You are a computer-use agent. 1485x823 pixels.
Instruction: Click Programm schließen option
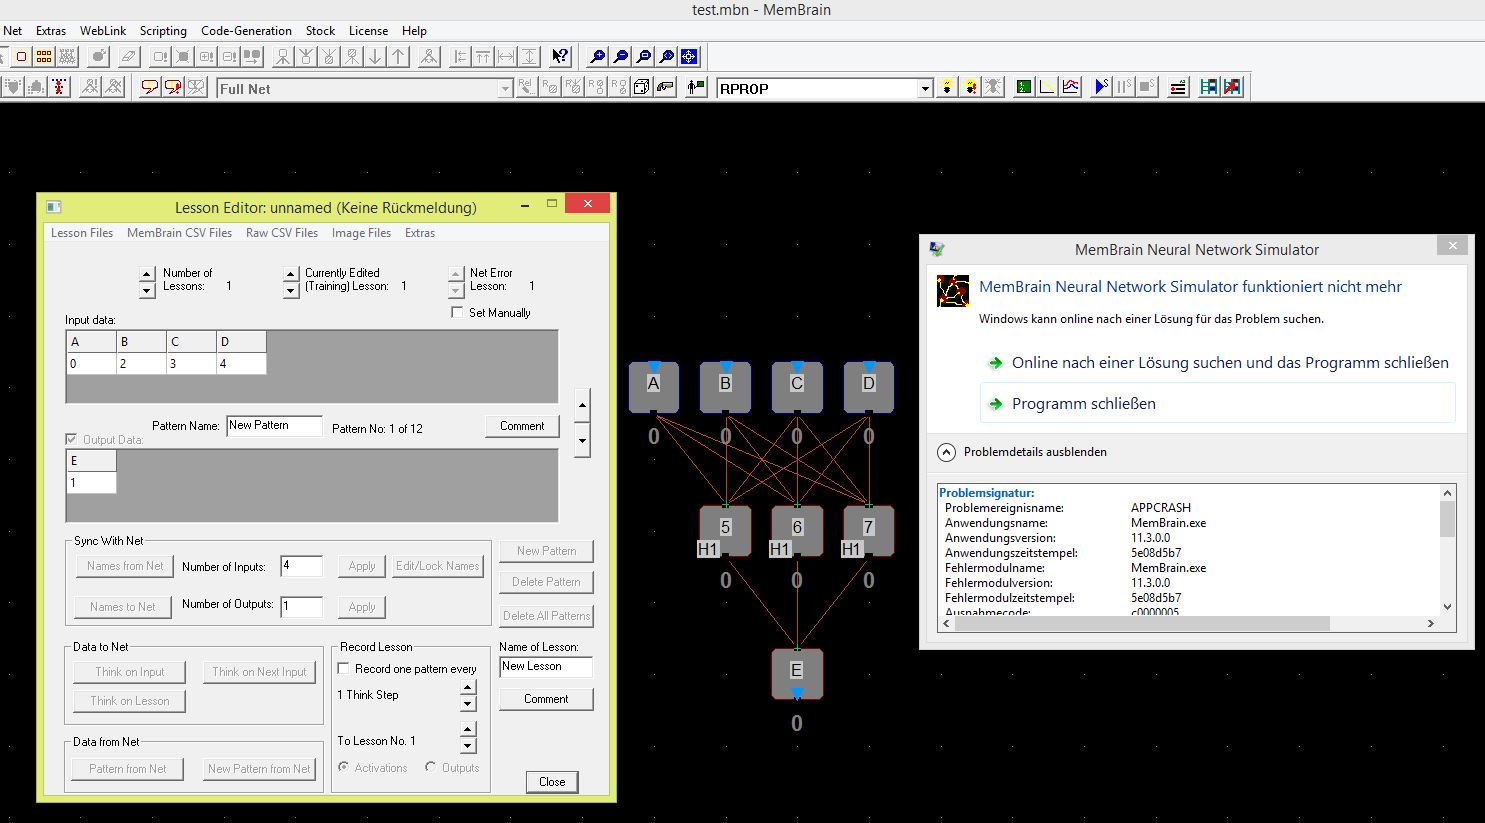1083,404
